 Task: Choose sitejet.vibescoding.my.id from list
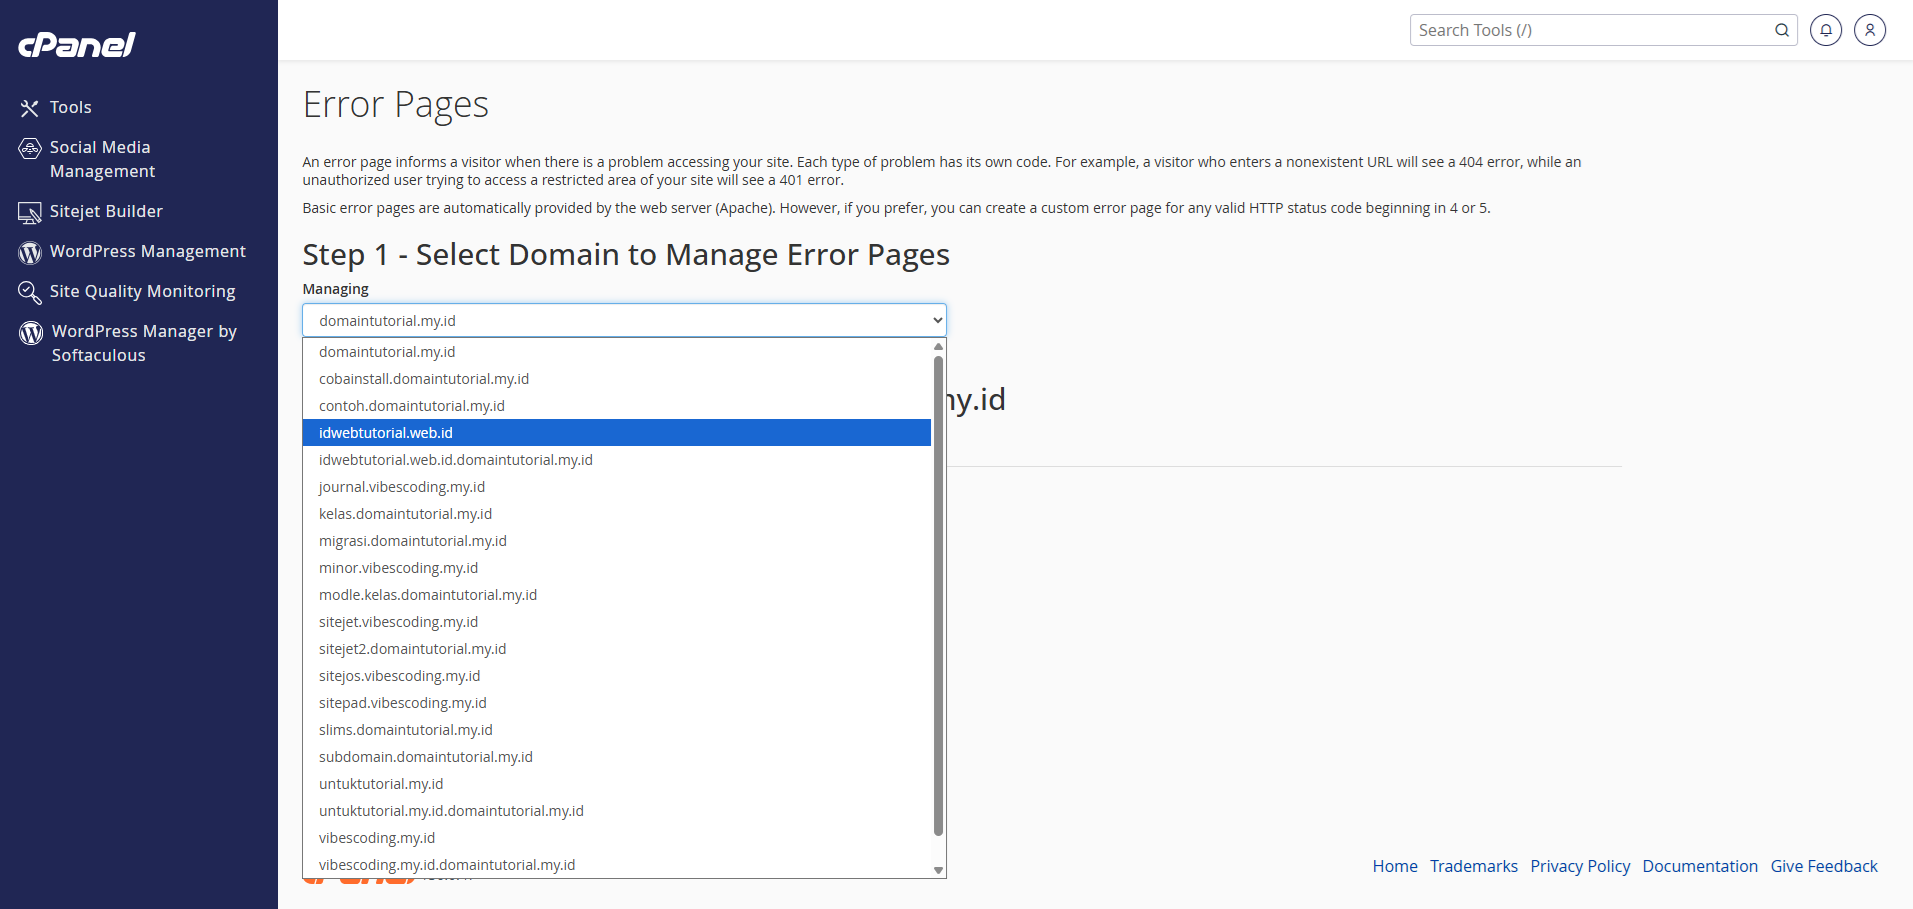tap(617, 622)
